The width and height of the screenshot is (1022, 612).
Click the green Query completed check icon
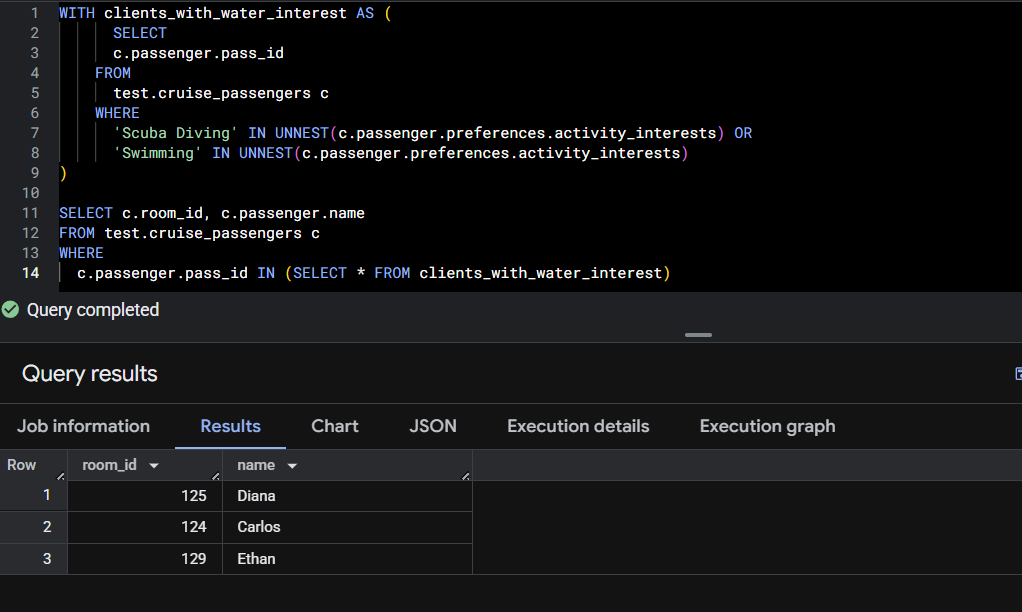point(10,310)
